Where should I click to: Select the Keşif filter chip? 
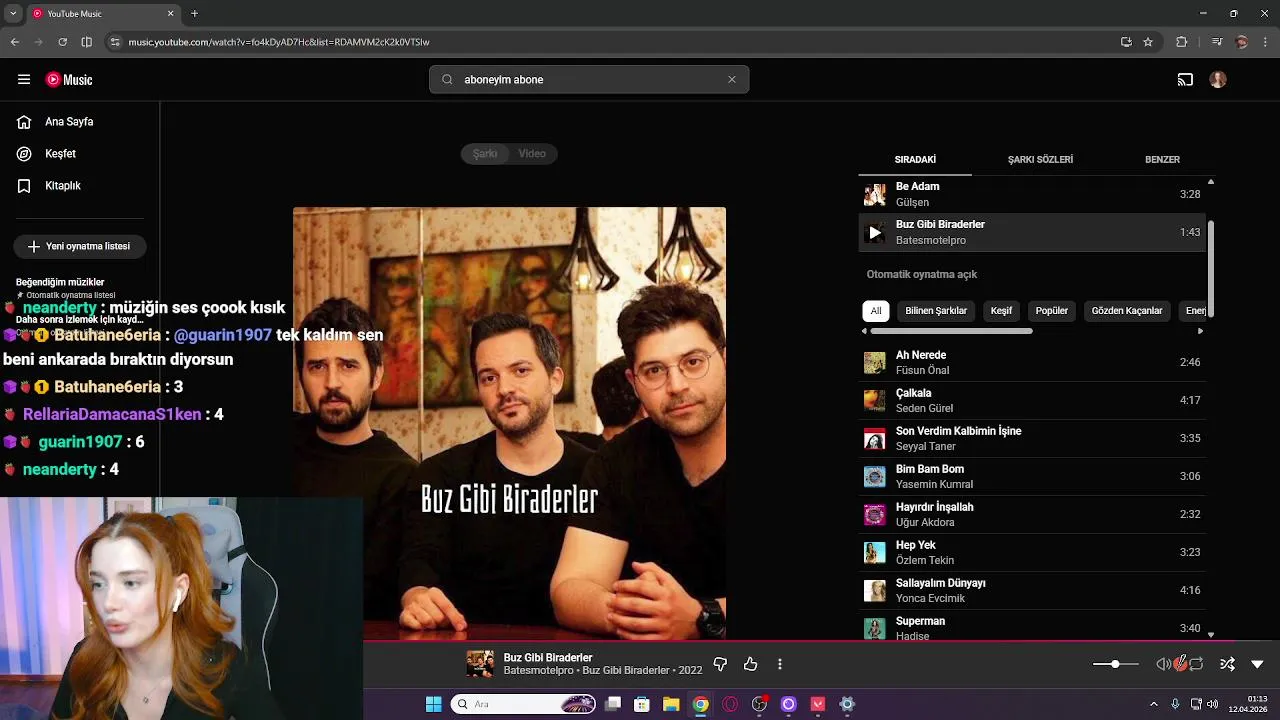(1001, 311)
